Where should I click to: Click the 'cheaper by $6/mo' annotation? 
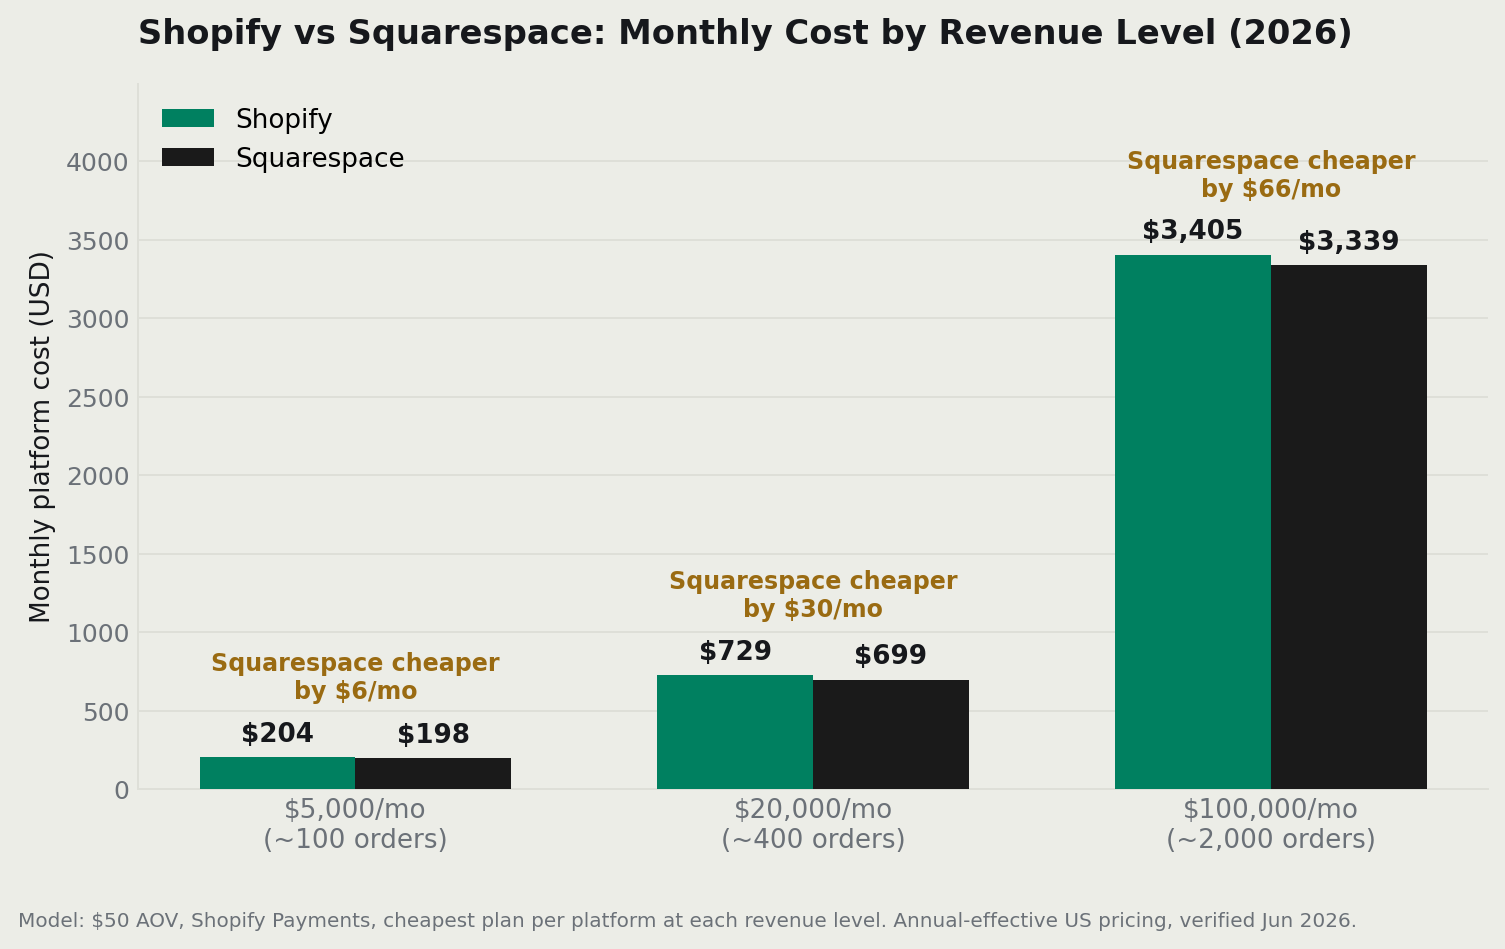[x=355, y=677]
